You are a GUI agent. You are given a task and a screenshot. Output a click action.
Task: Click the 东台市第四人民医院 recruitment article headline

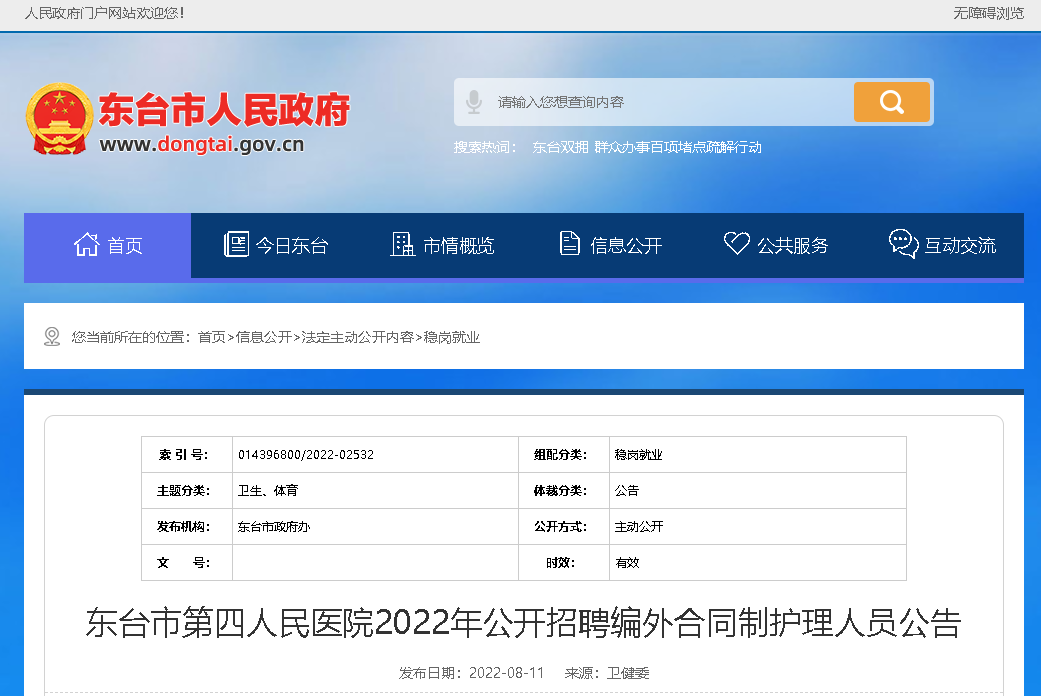point(523,622)
